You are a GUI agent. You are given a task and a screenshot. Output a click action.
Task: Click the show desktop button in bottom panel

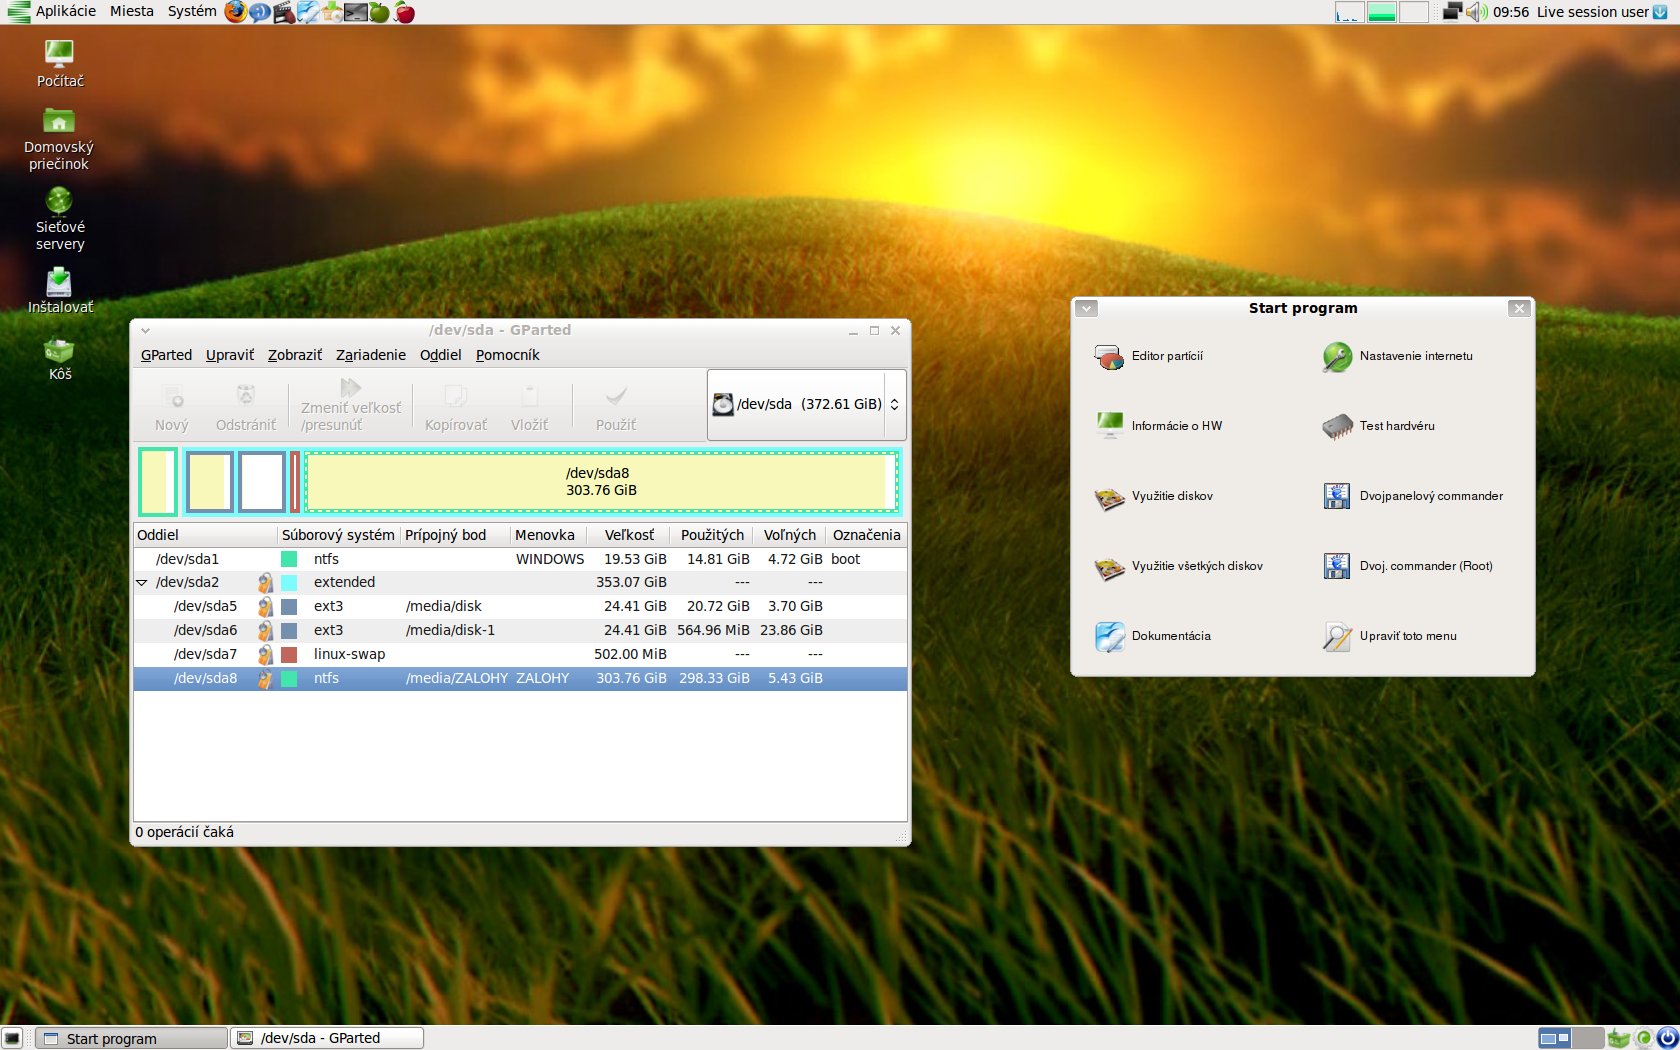point(12,1038)
